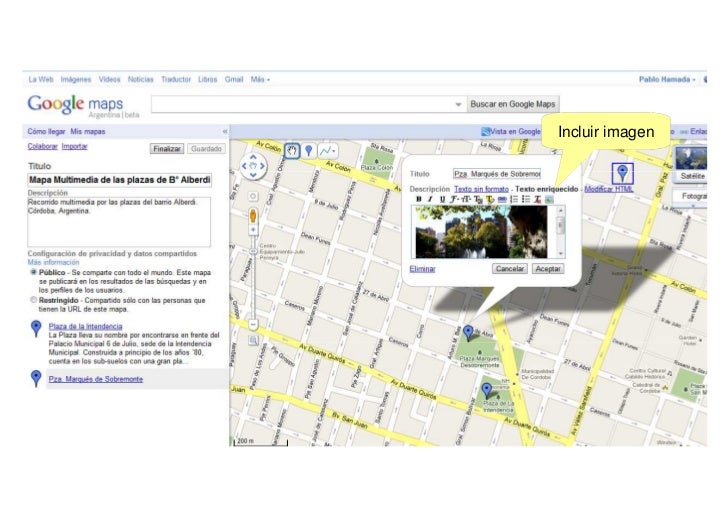728x515 pixels.
Task: Click map pin at Plaza Marqués de Sobremonte
Action: (468, 333)
